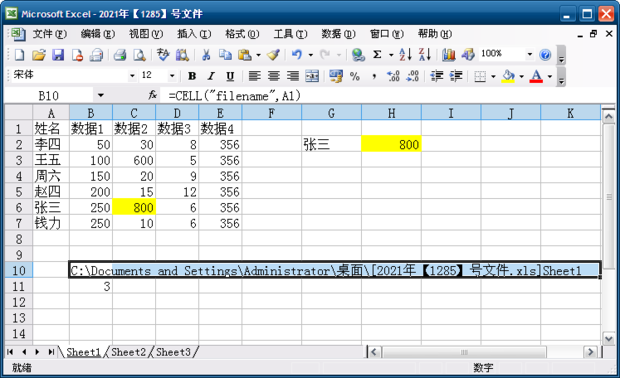Open the Print Preview tool
The height and width of the screenshot is (378, 620).
(139, 55)
